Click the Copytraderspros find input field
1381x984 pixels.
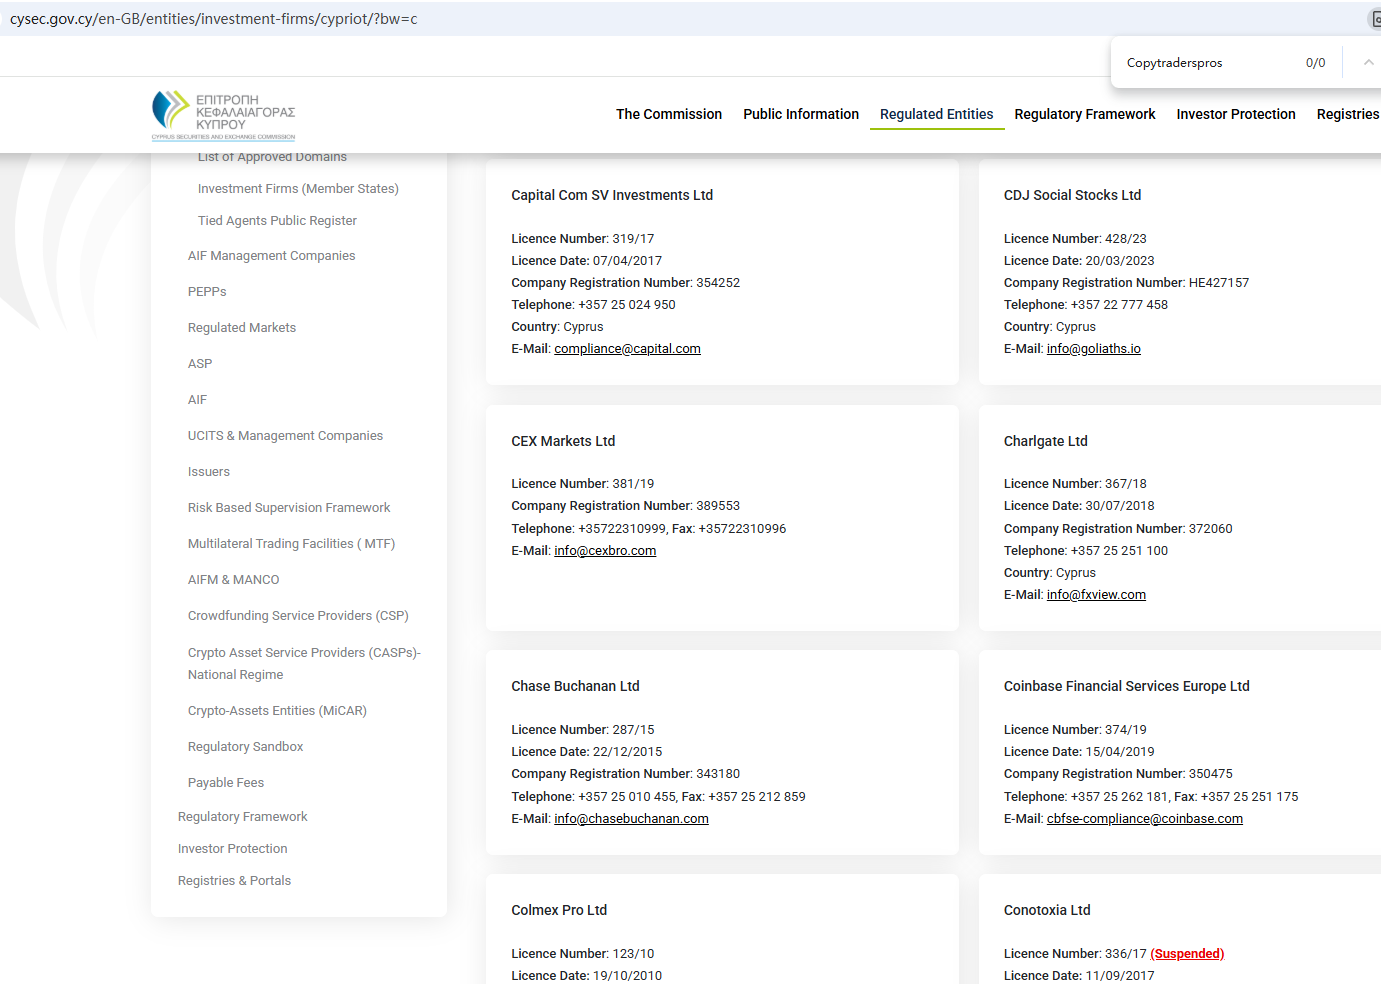1205,63
